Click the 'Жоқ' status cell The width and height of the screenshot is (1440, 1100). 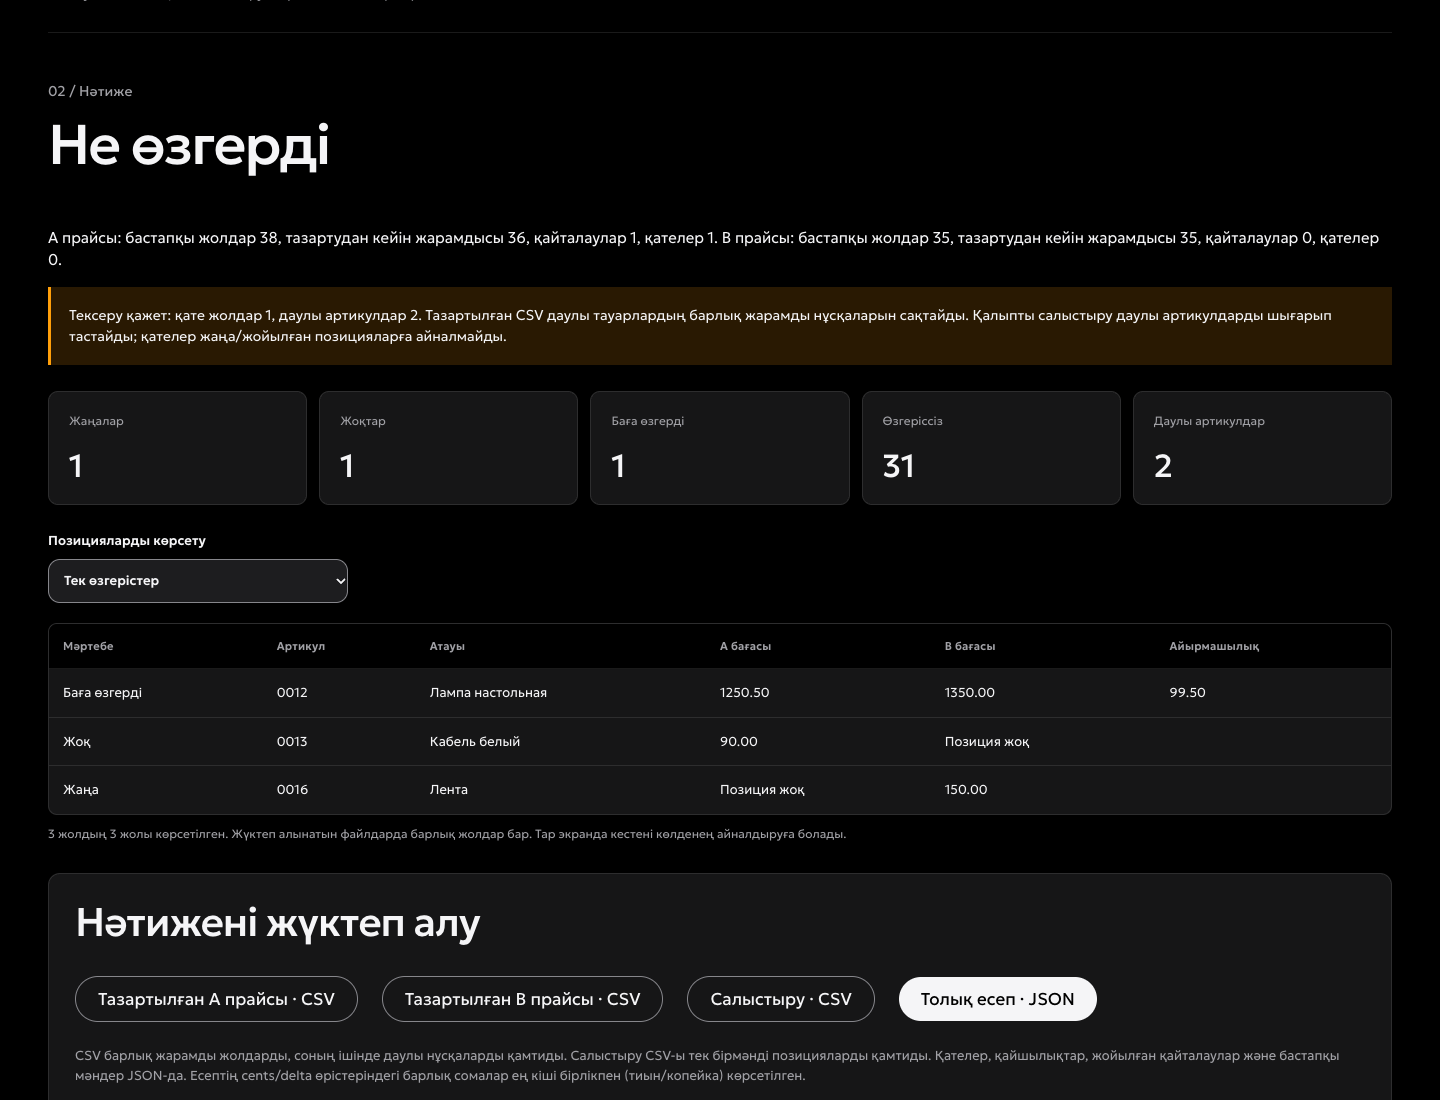pyautogui.click(x=77, y=742)
